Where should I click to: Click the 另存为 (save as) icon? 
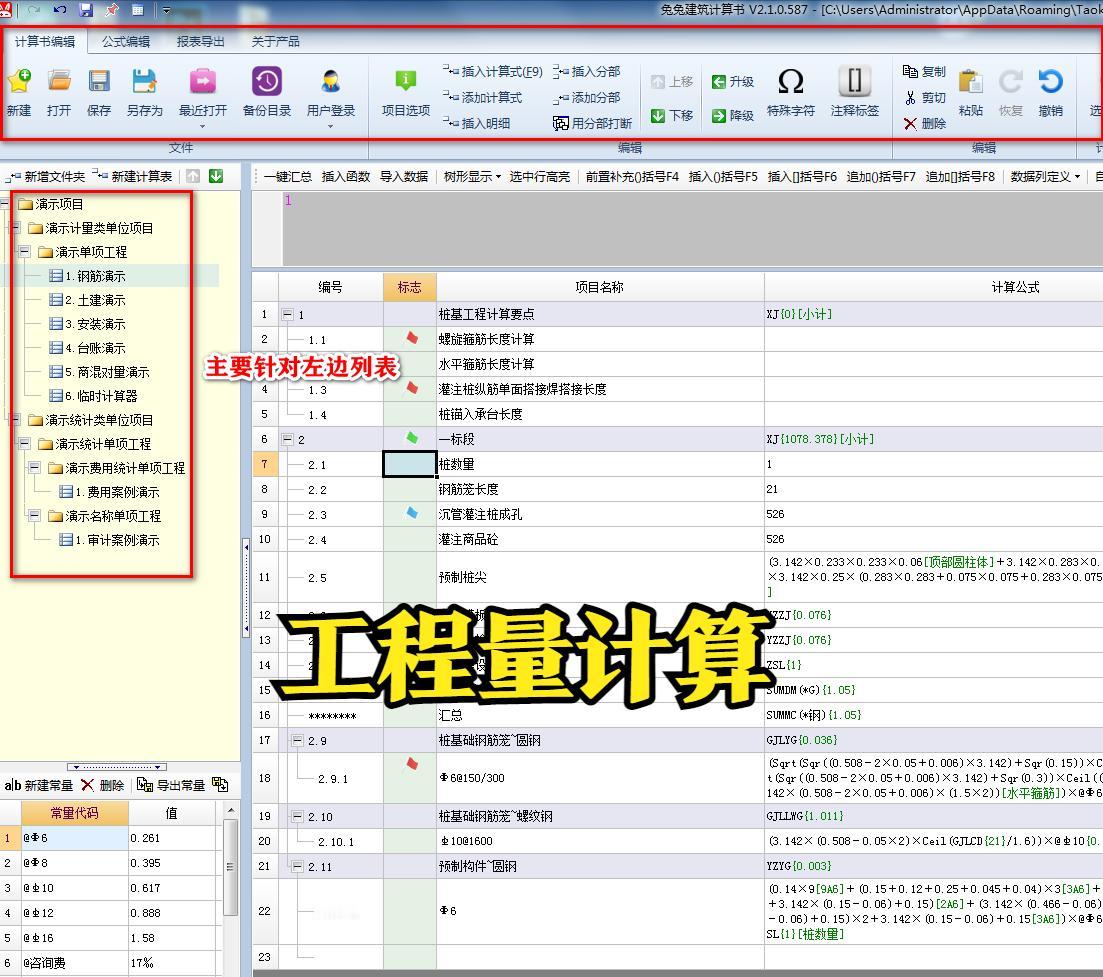(144, 83)
